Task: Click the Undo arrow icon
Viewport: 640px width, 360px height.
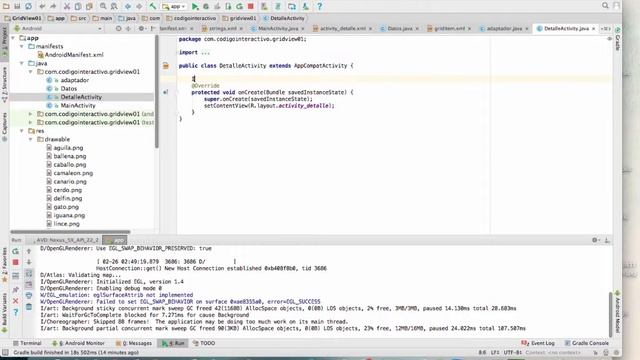Action: (x=42, y=6)
